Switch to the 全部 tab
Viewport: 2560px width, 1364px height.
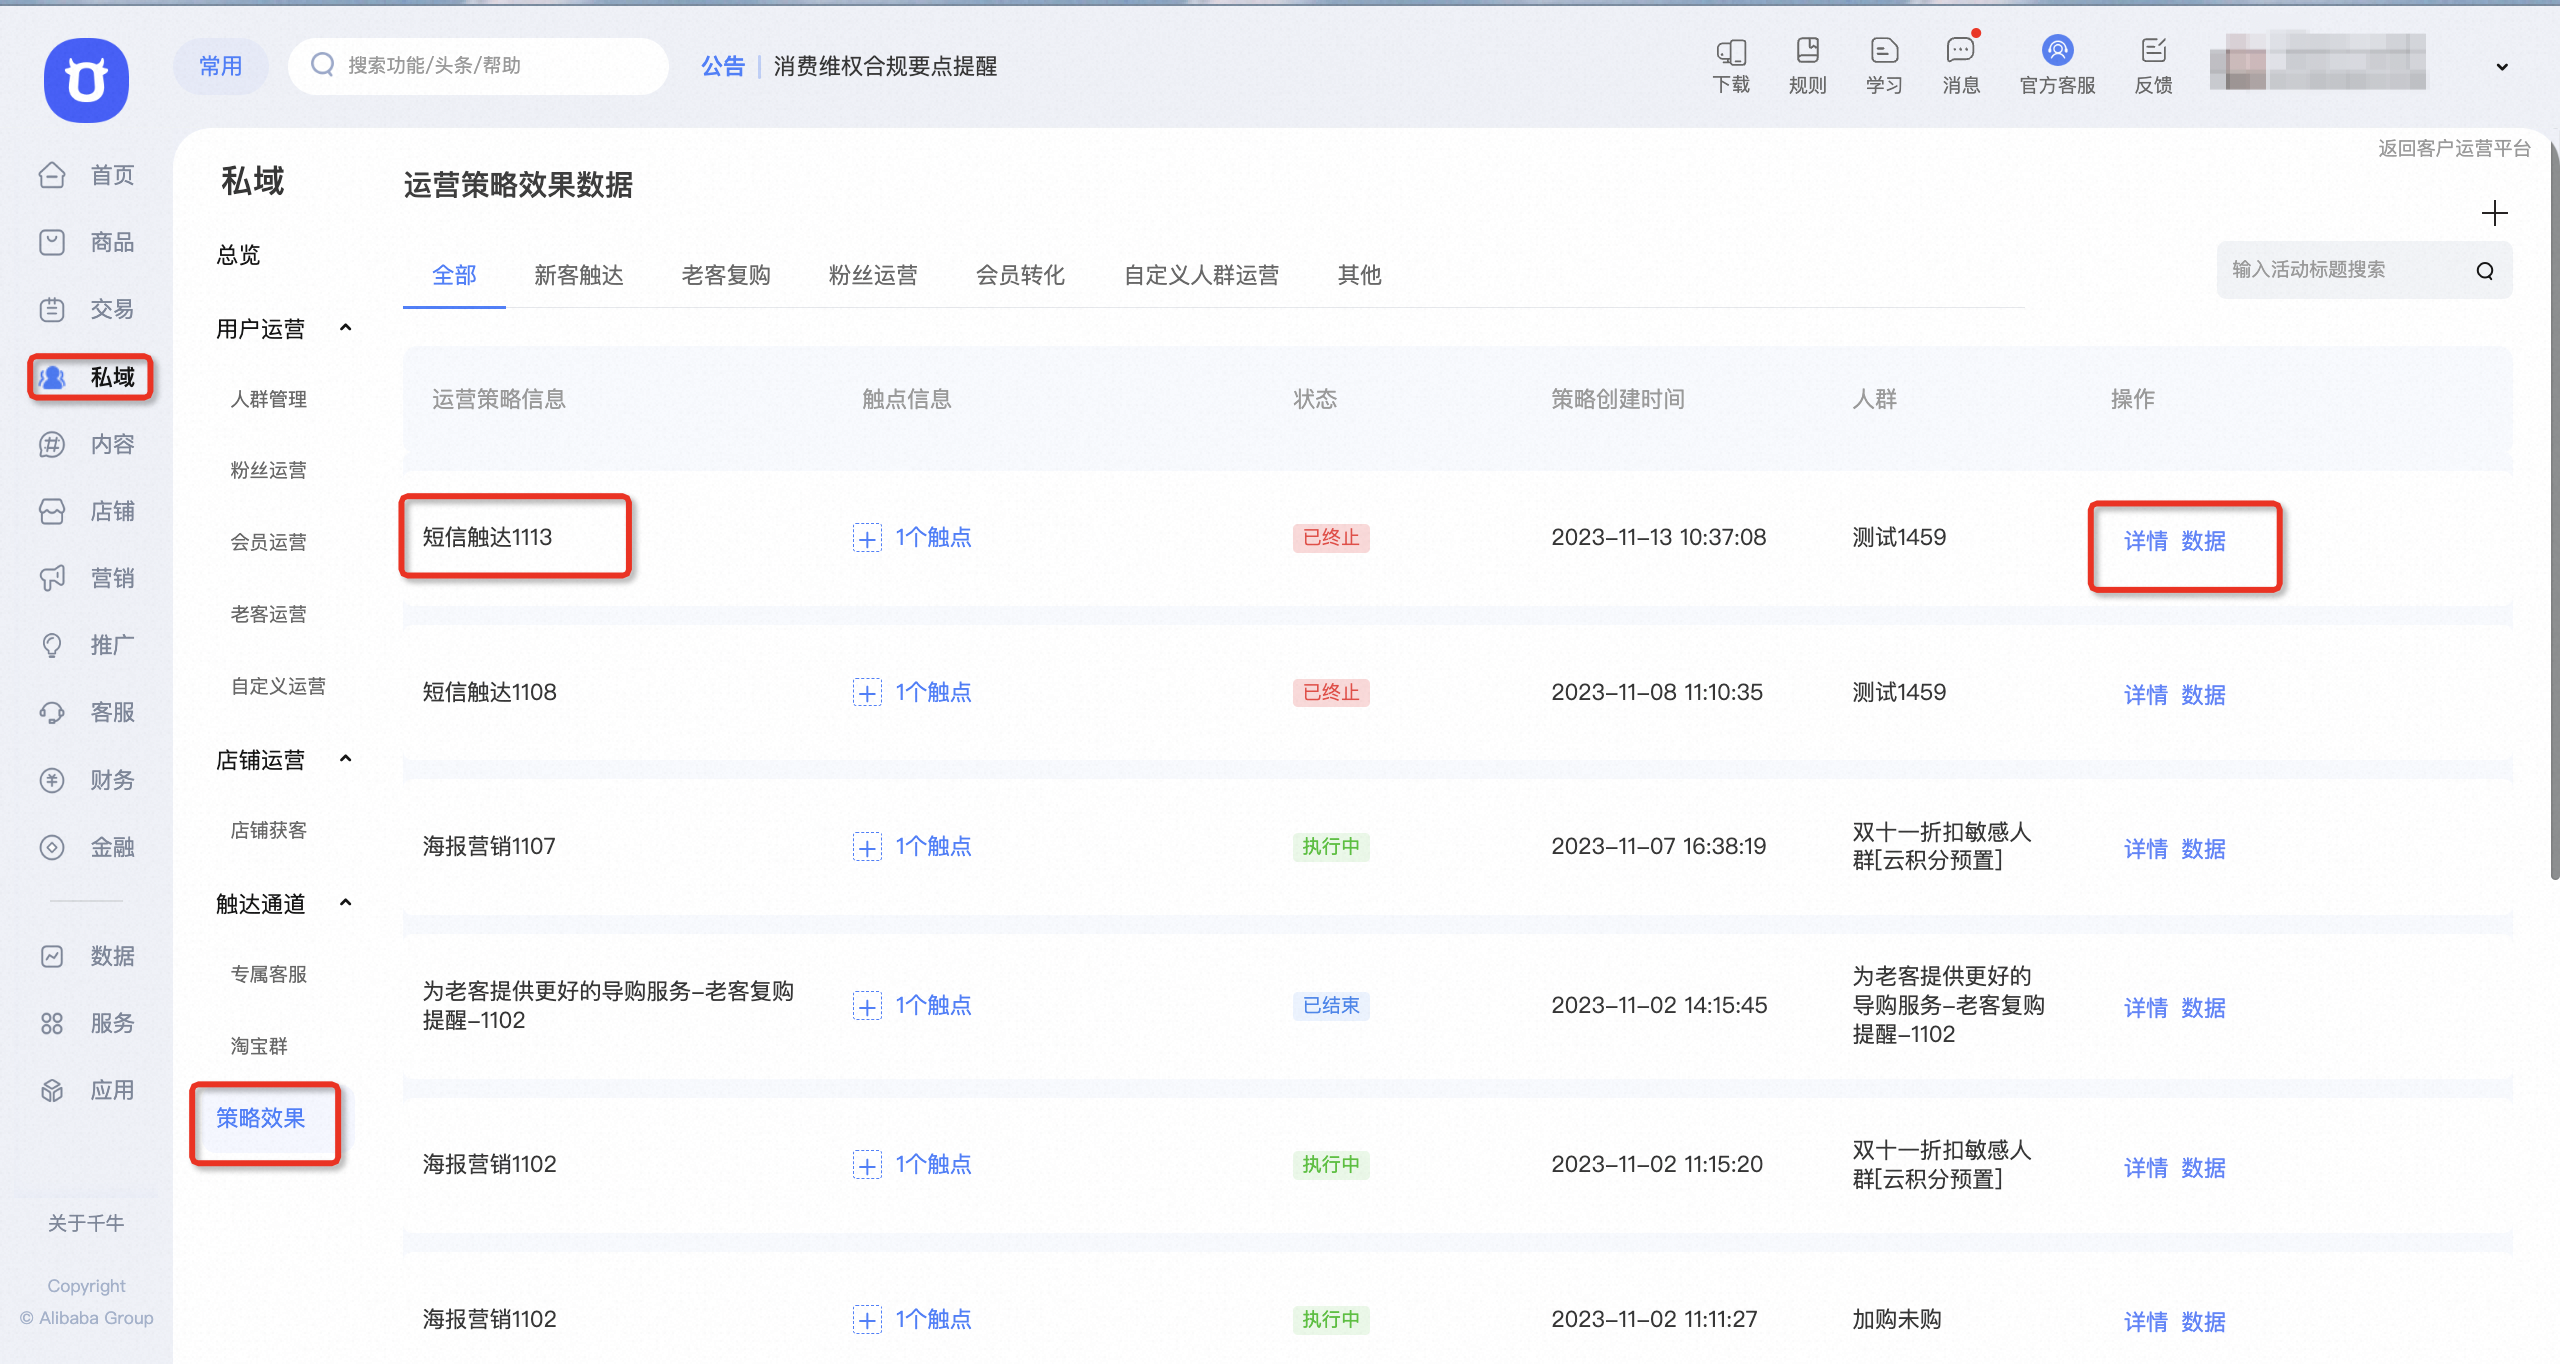tap(454, 275)
